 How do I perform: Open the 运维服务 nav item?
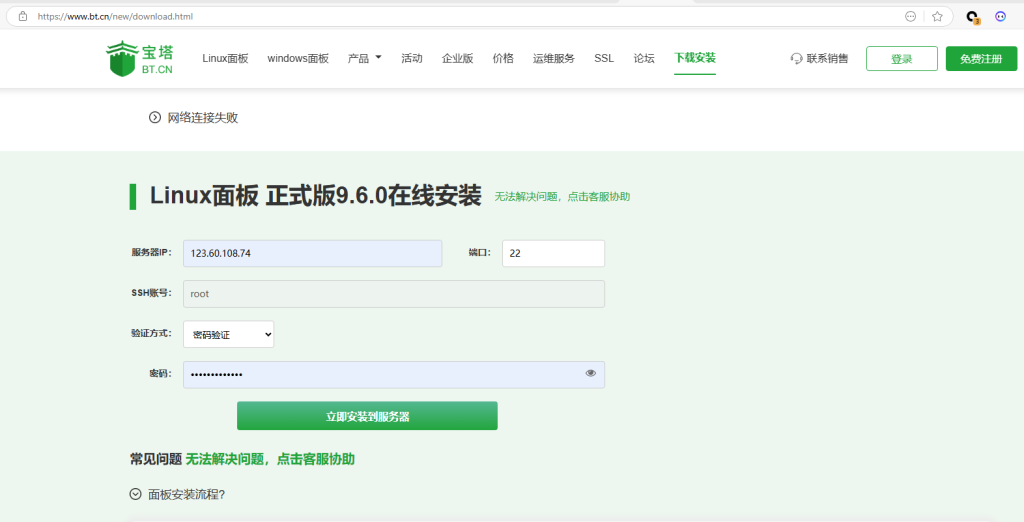554,58
